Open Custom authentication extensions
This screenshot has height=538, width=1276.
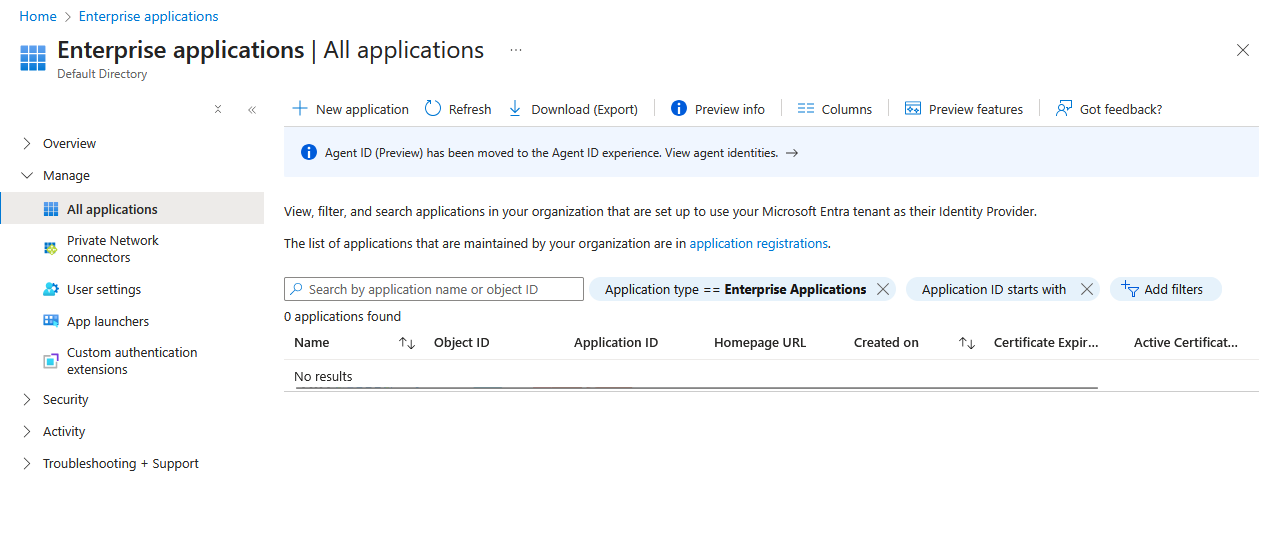click(x=132, y=361)
